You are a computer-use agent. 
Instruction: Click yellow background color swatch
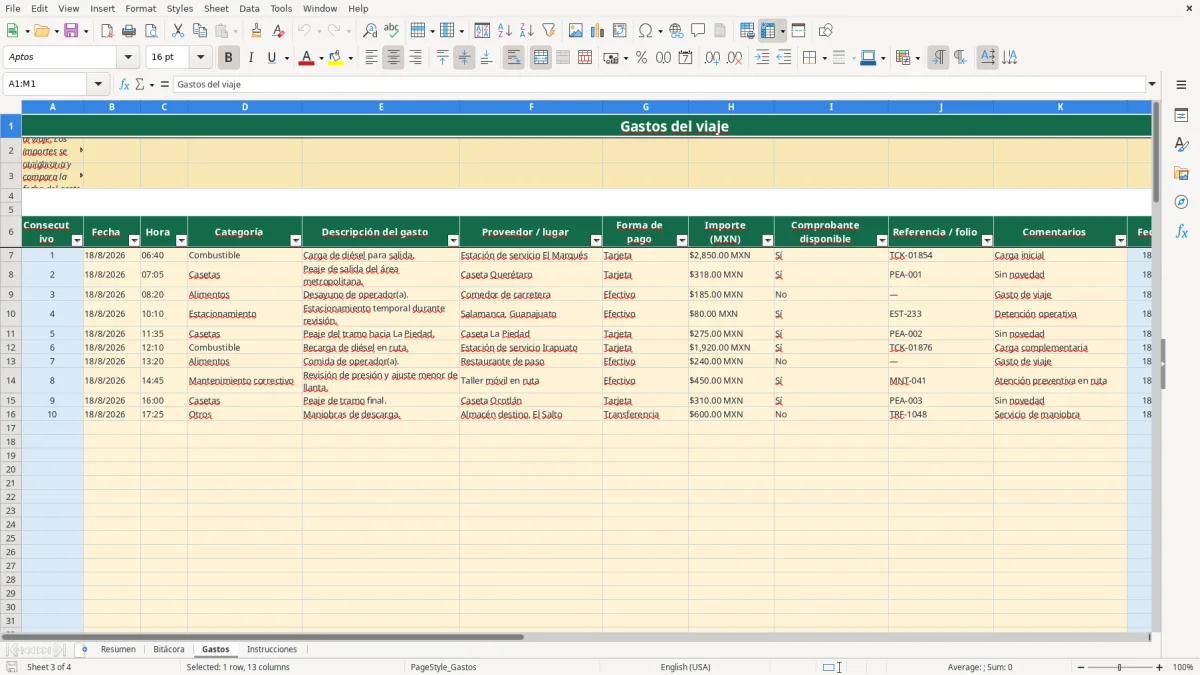point(336,58)
